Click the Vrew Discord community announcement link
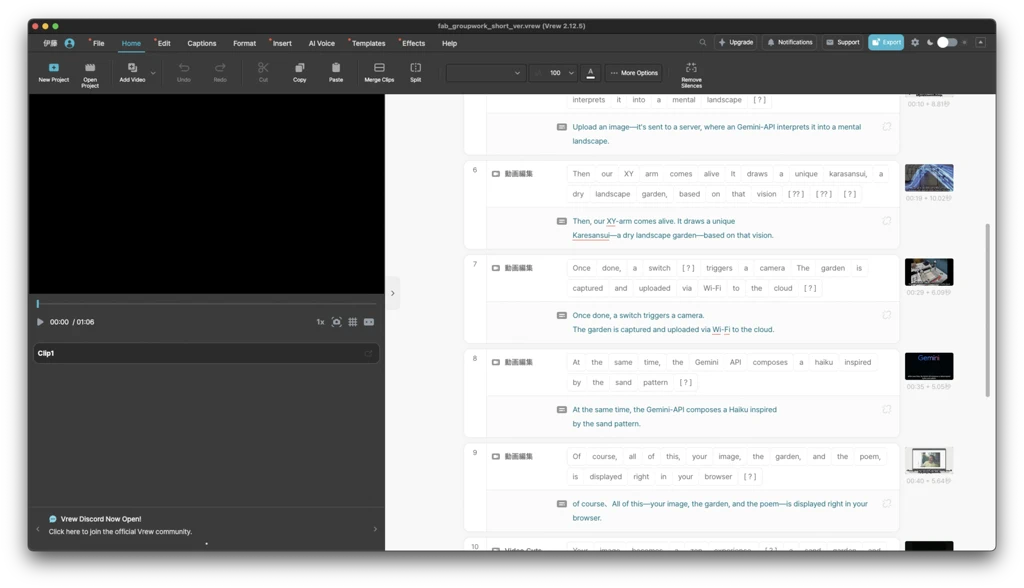Viewport: 1024px width, 588px height. 120,532
